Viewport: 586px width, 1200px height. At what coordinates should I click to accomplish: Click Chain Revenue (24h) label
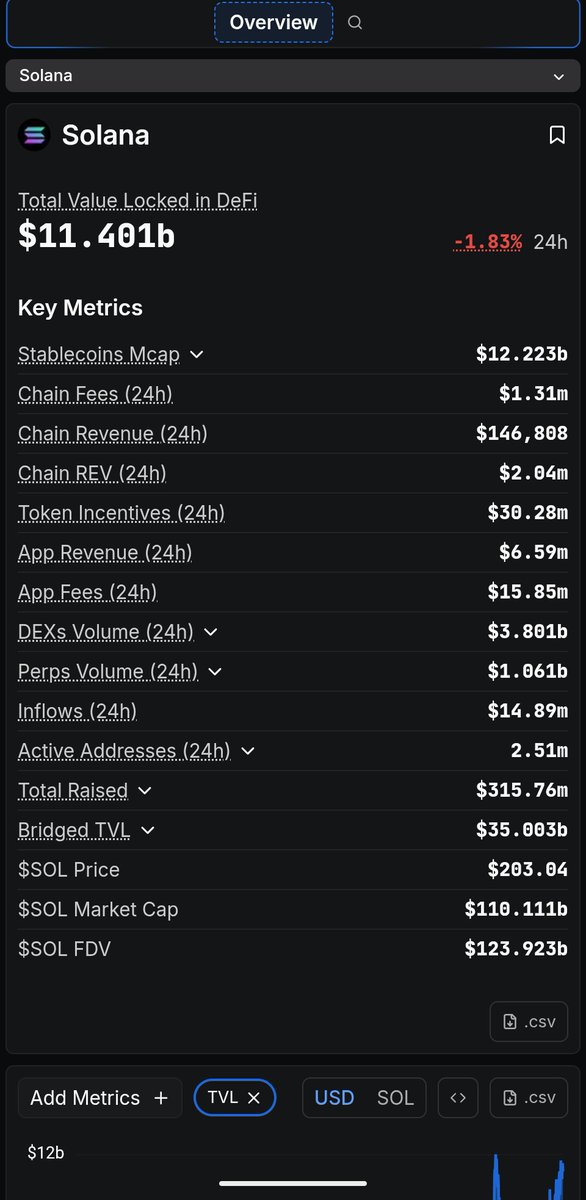pos(113,434)
